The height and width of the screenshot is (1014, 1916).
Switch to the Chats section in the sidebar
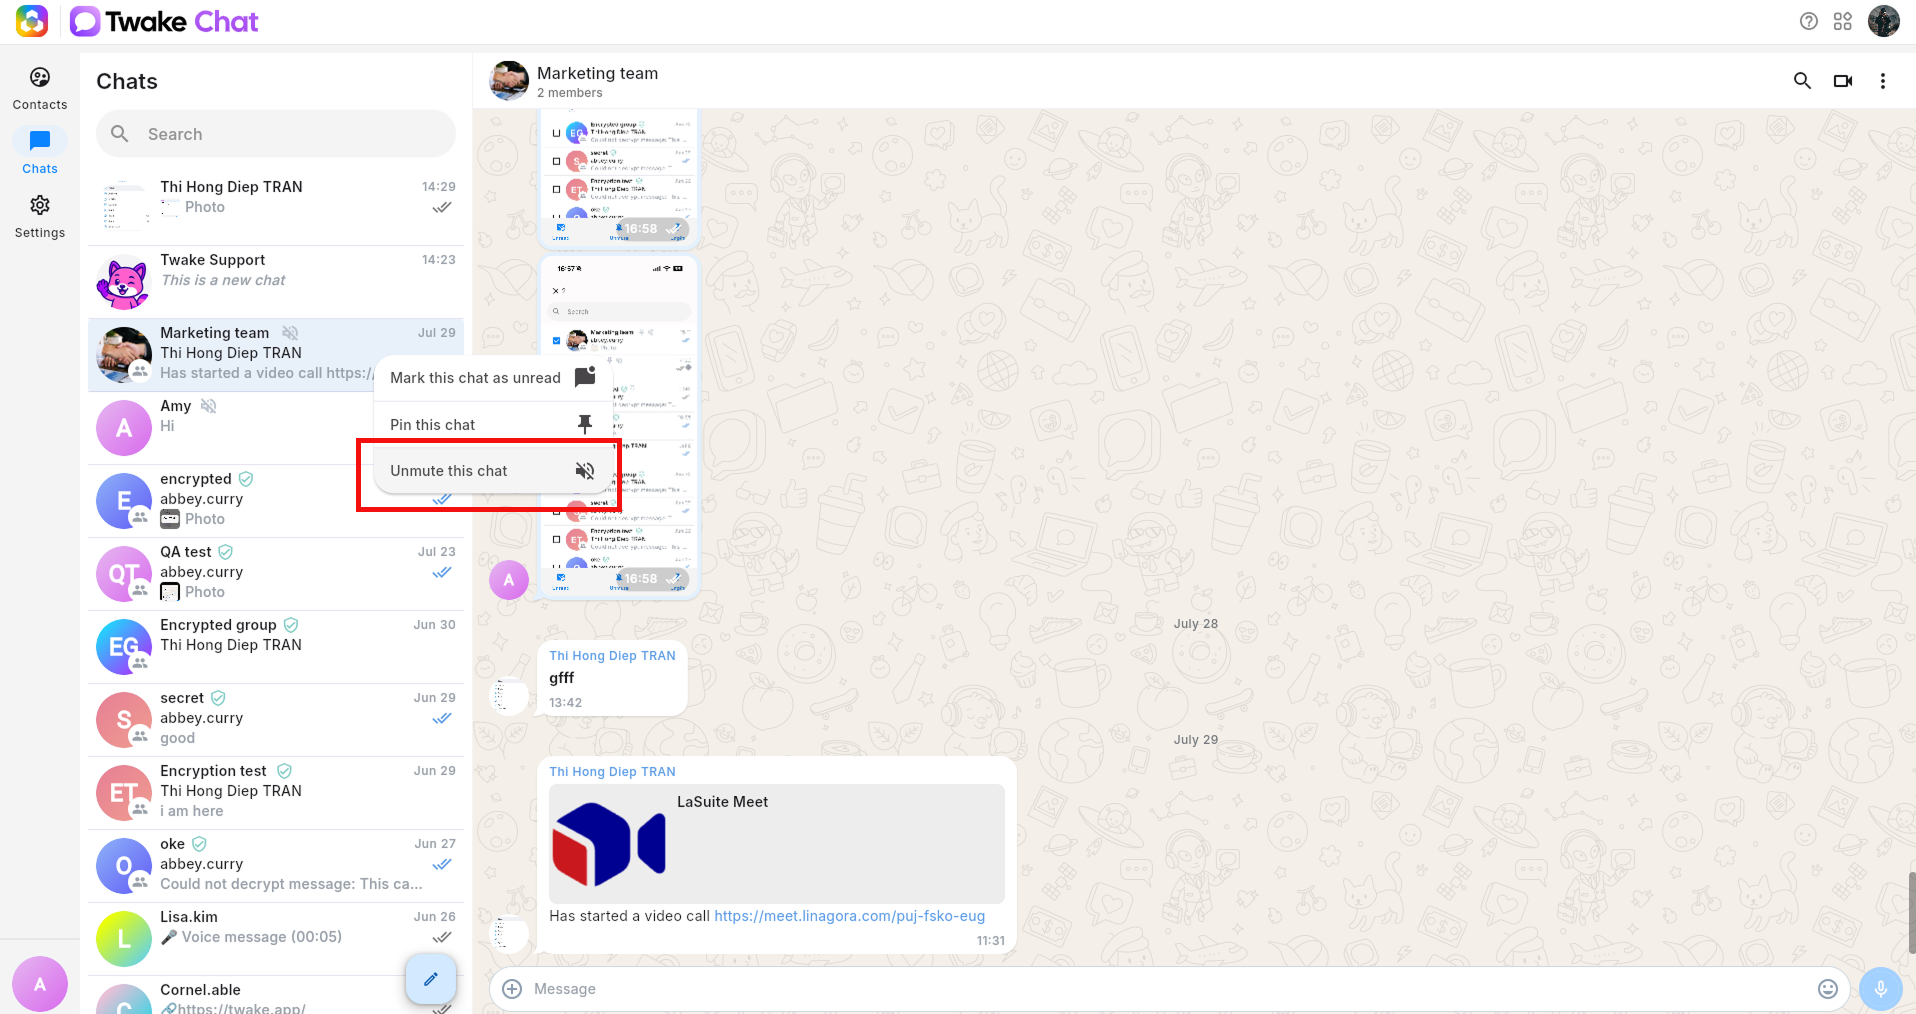click(40, 152)
